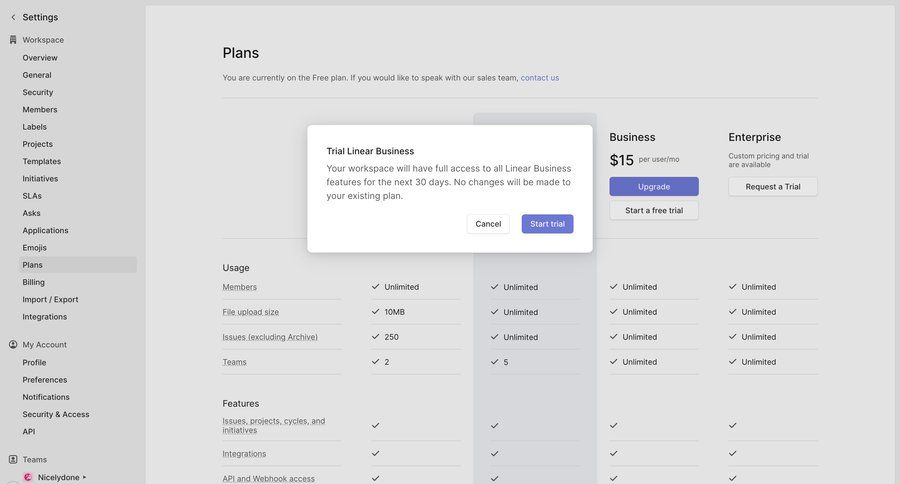Image resolution: width=900 pixels, height=484 pixels.
Task: Click the 10MB file upload value
Action: click(x=394, y=312)
